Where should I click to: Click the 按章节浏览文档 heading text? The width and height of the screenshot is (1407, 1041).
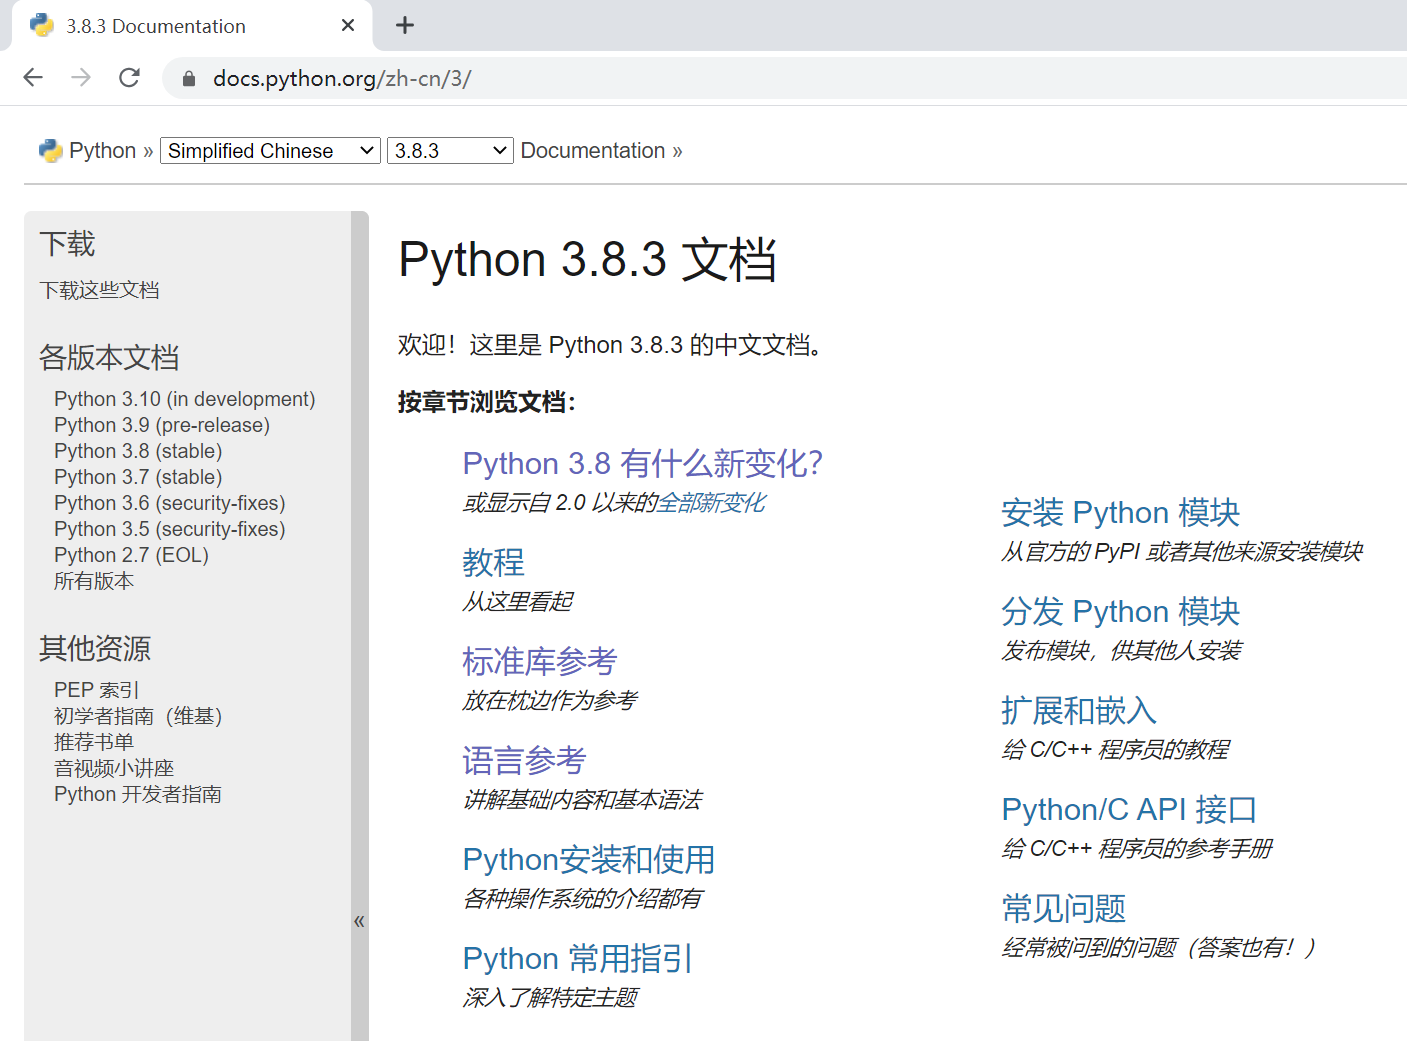pos(487,402)
